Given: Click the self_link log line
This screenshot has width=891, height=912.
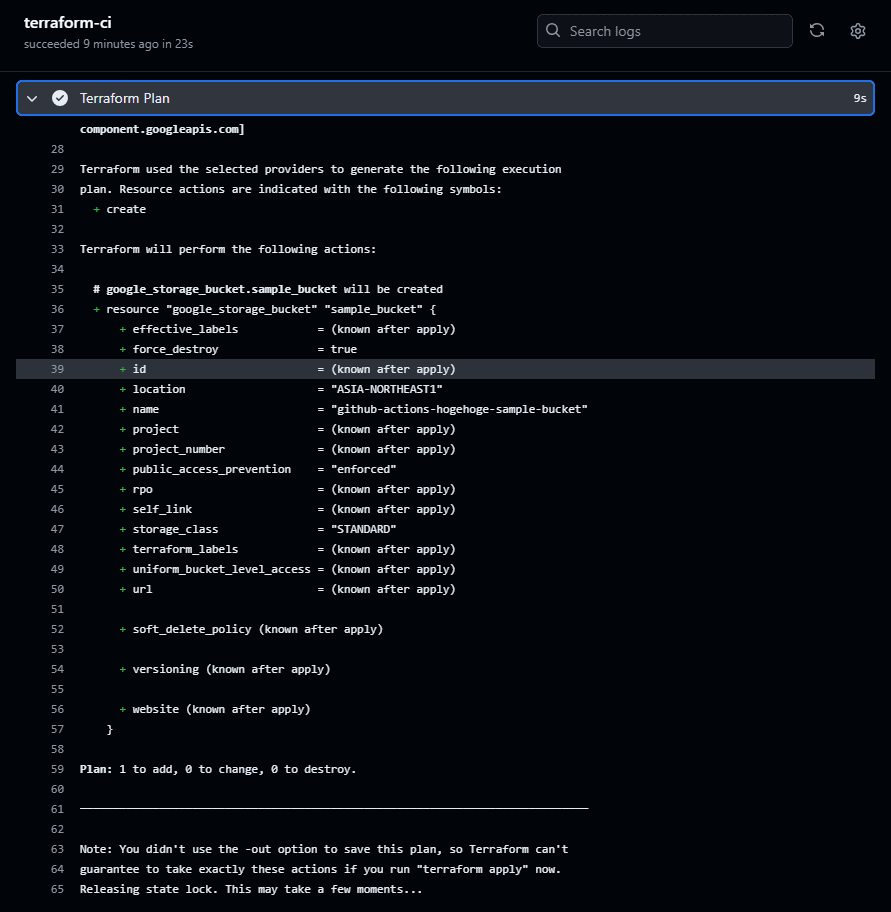Looking at the screenshot, I should [287, 510].
